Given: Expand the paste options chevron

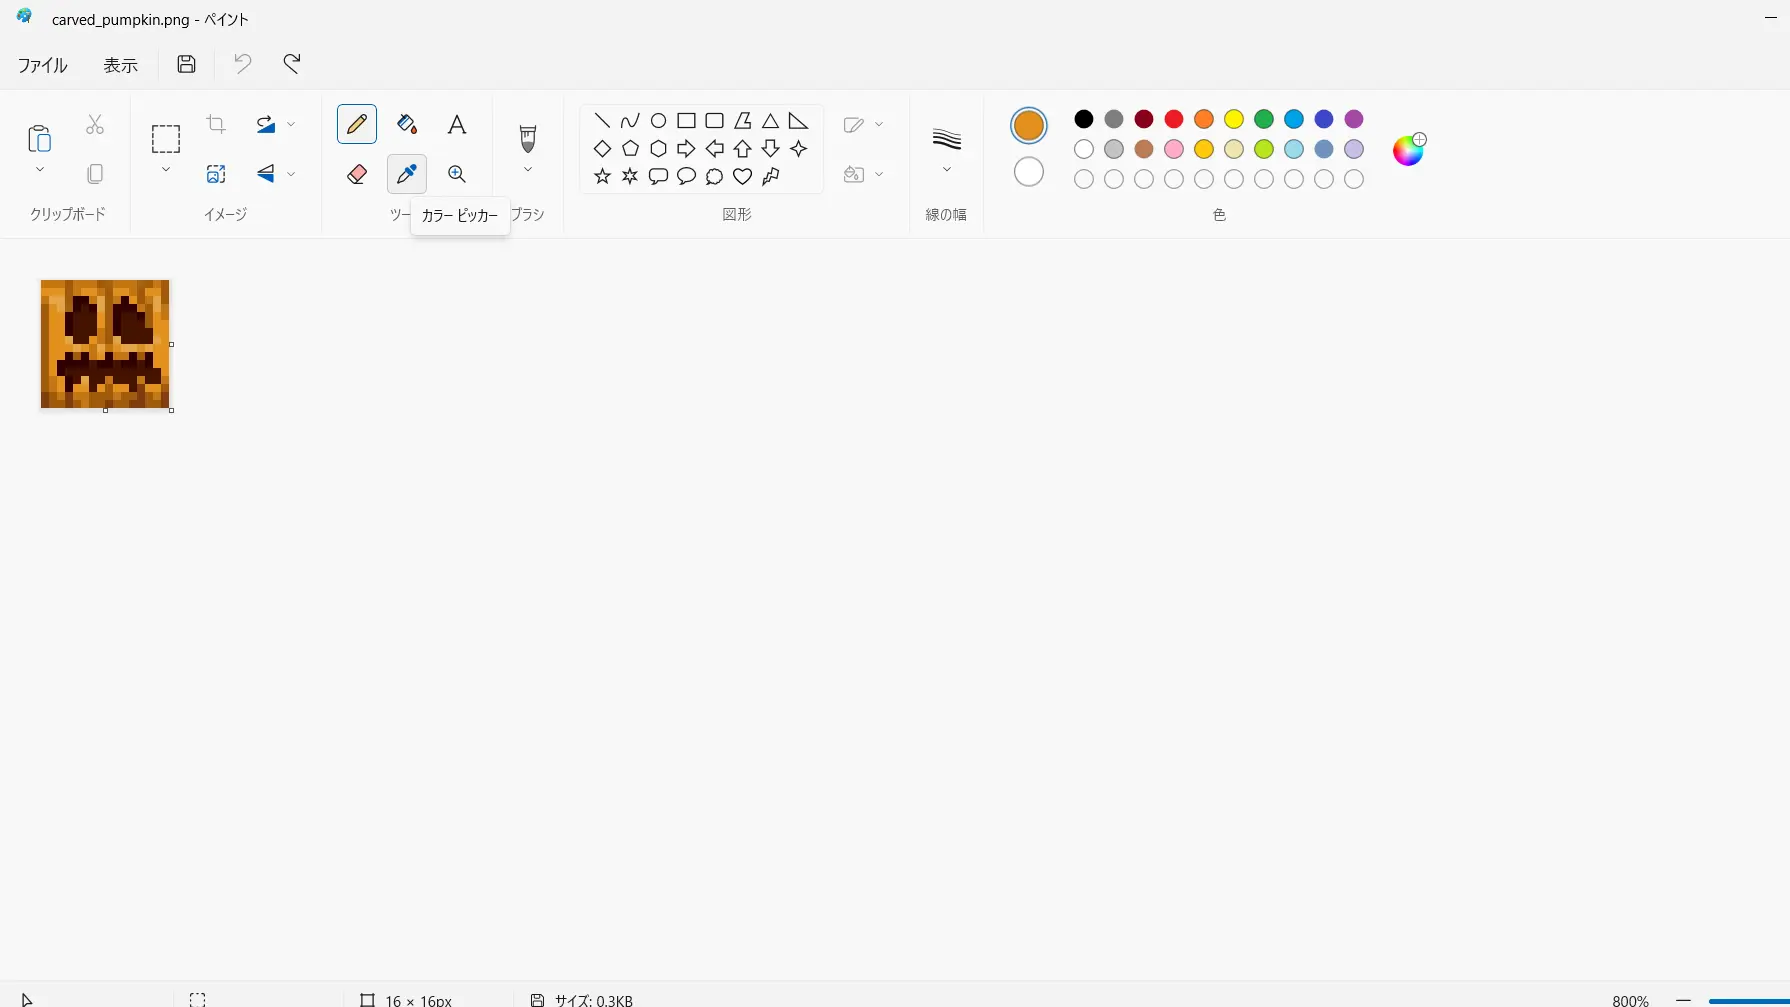Looking at the screenshot, I should pyautogui.click(x=40, y=170).
